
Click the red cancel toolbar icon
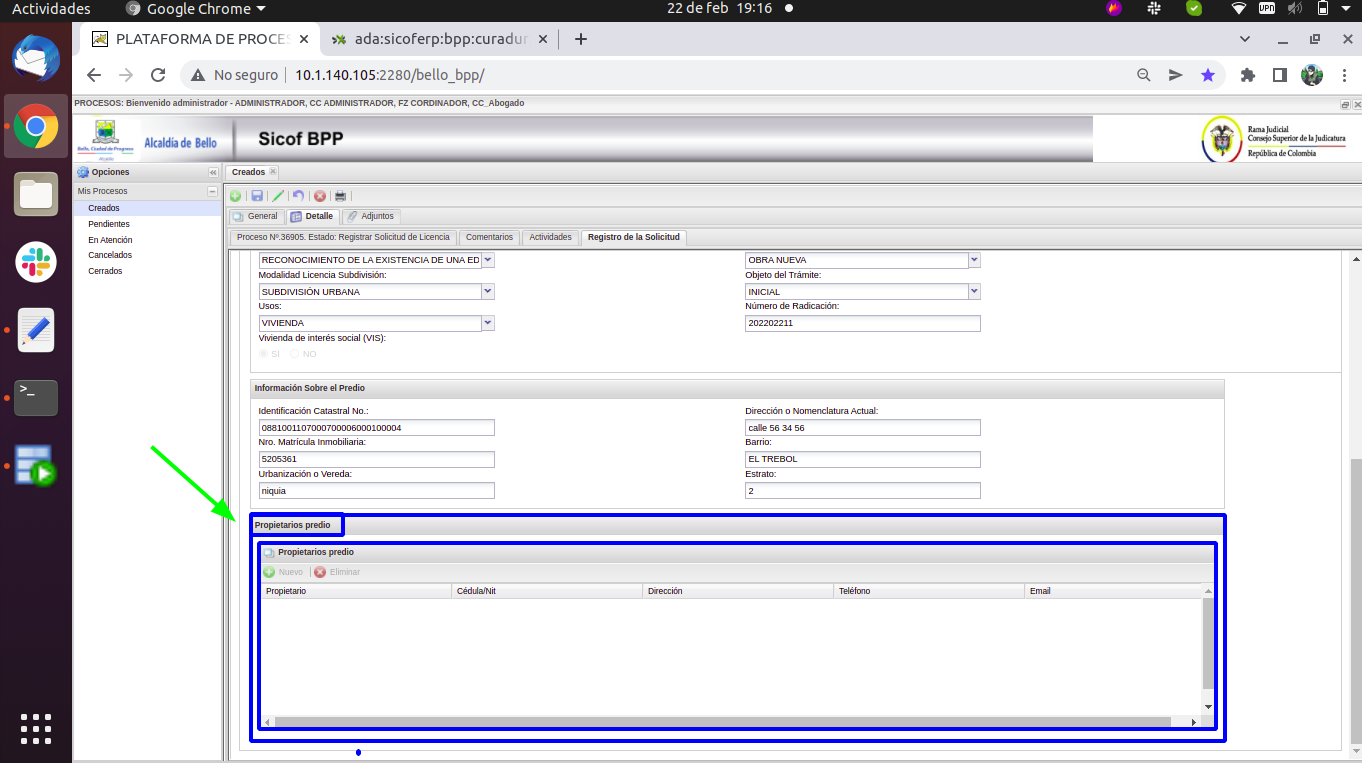[x=320, y=196]
